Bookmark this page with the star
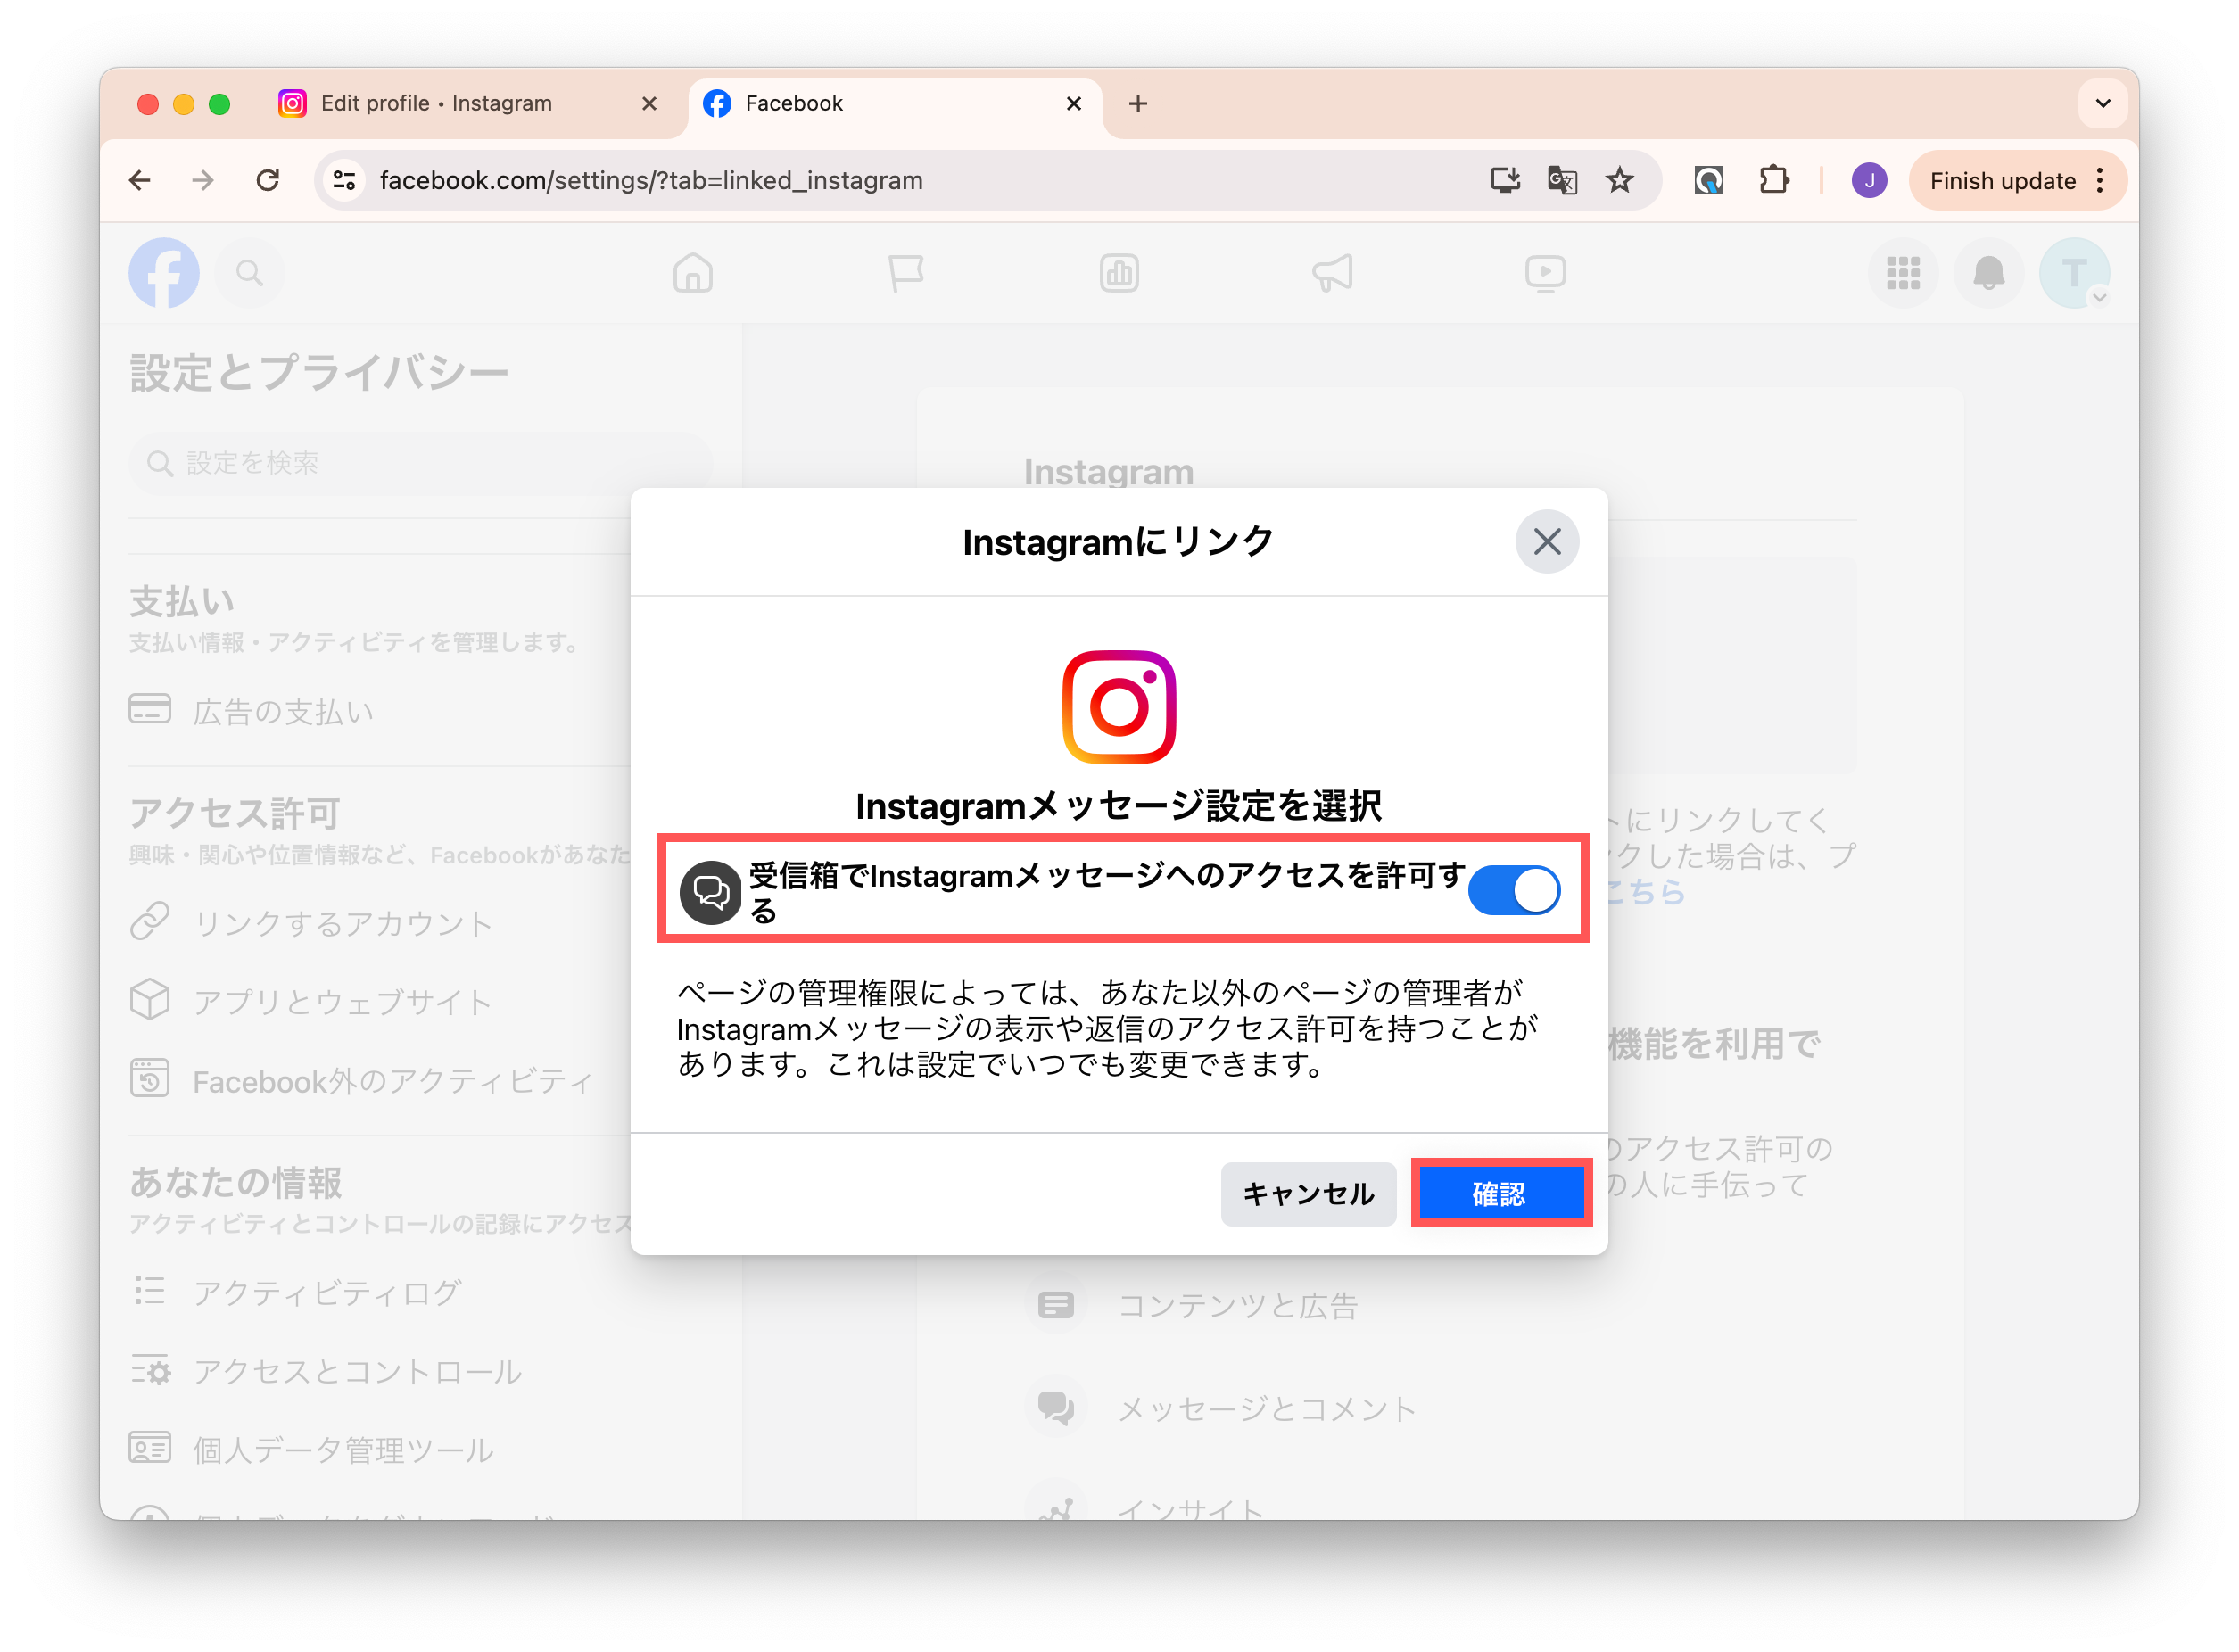2239x1652 pixels. (x=1619, y=180)
